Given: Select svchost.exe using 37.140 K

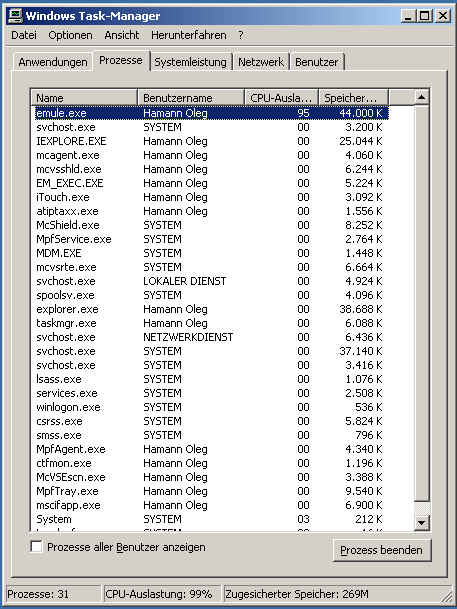Looking at the screenshot, I should pos(210,351).
